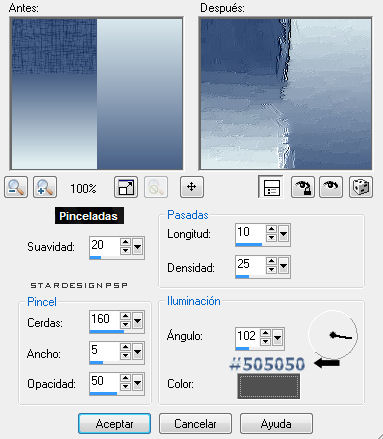The height and width of the screenshot is (439, 383).
Task: Select the pan navigate crosshair icon
Action: (192, 187)
